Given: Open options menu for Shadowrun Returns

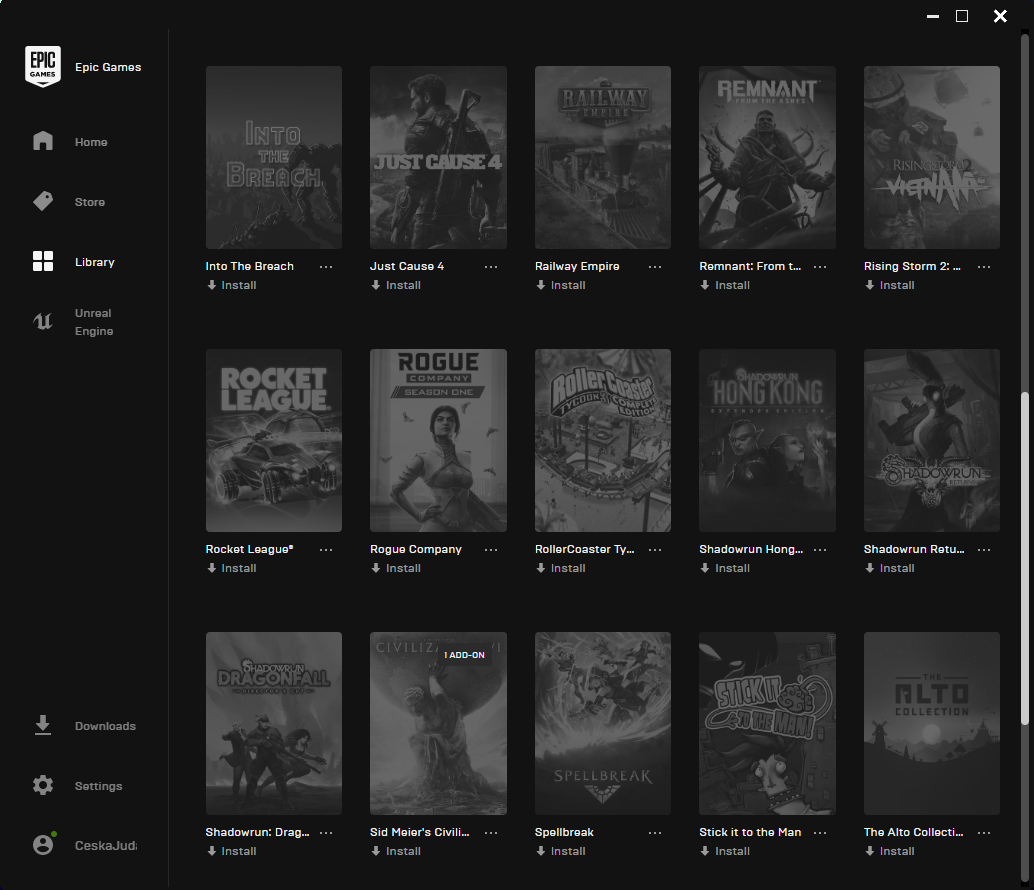Looking at the screenshot, I should [x=984, y=550].
